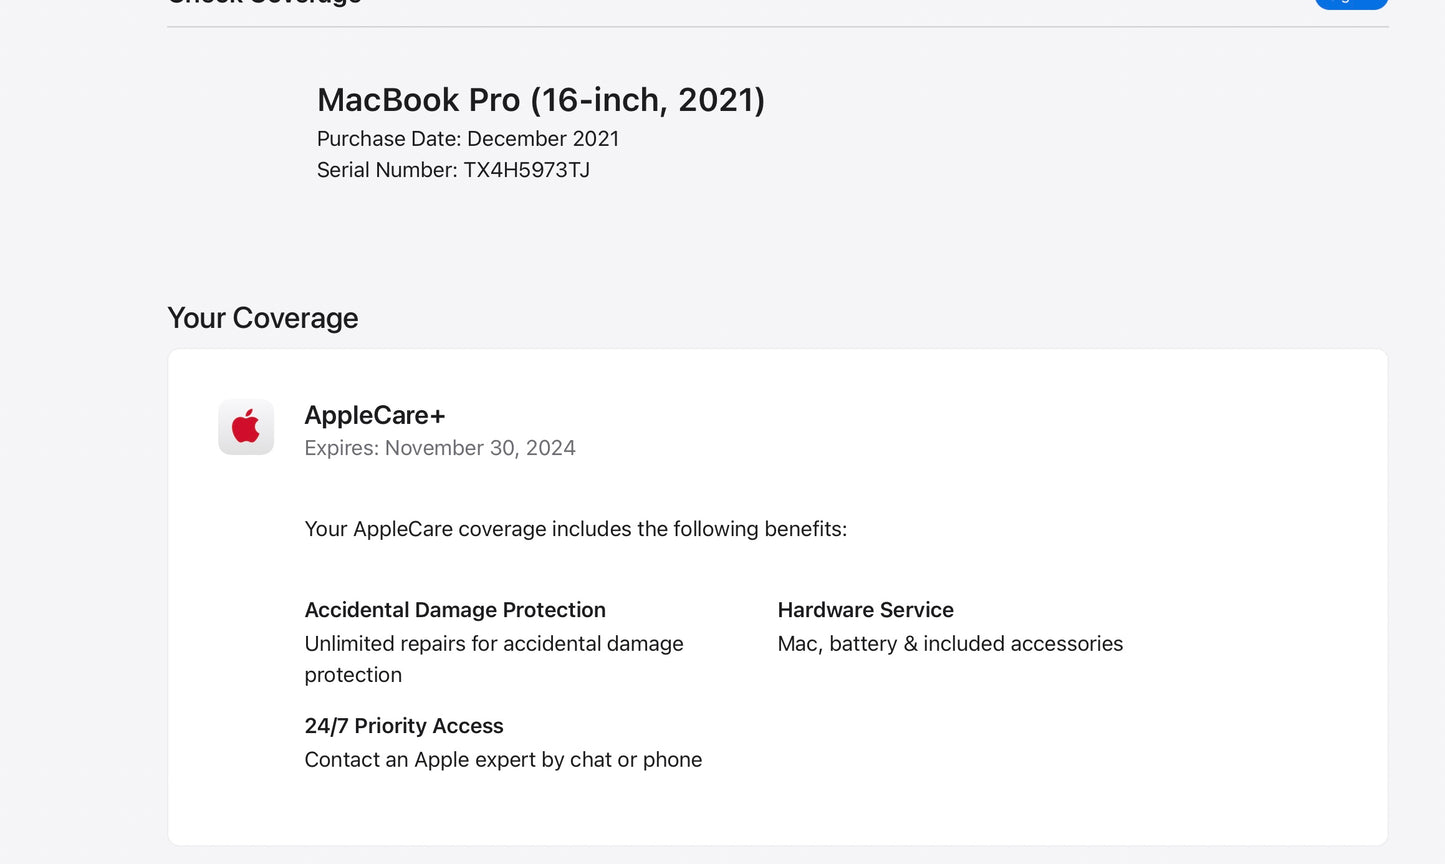Click the Apple logo icon beside AppleCare+
Image resolution: width=1445 pixels, height=864 pixels.
[245, 426]
